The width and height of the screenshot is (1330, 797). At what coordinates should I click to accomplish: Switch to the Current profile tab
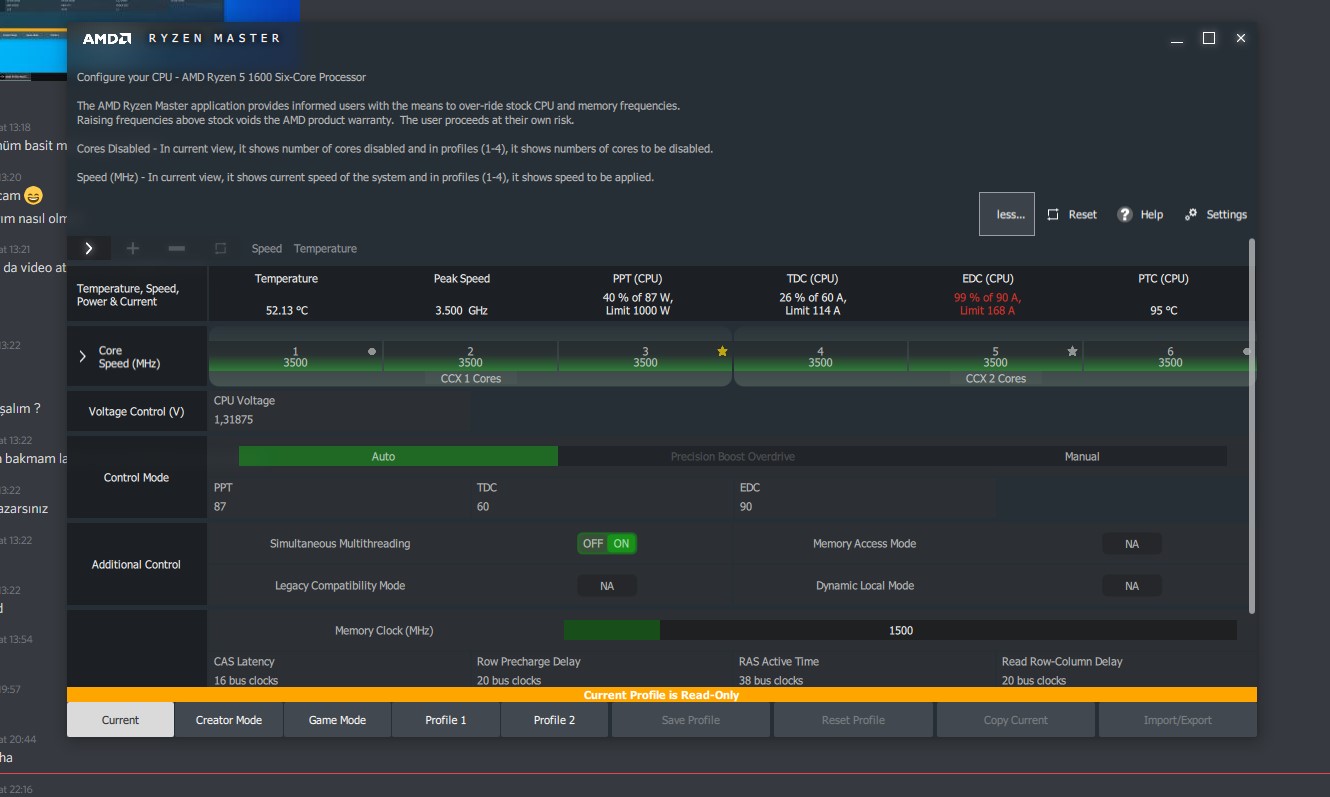121,720
